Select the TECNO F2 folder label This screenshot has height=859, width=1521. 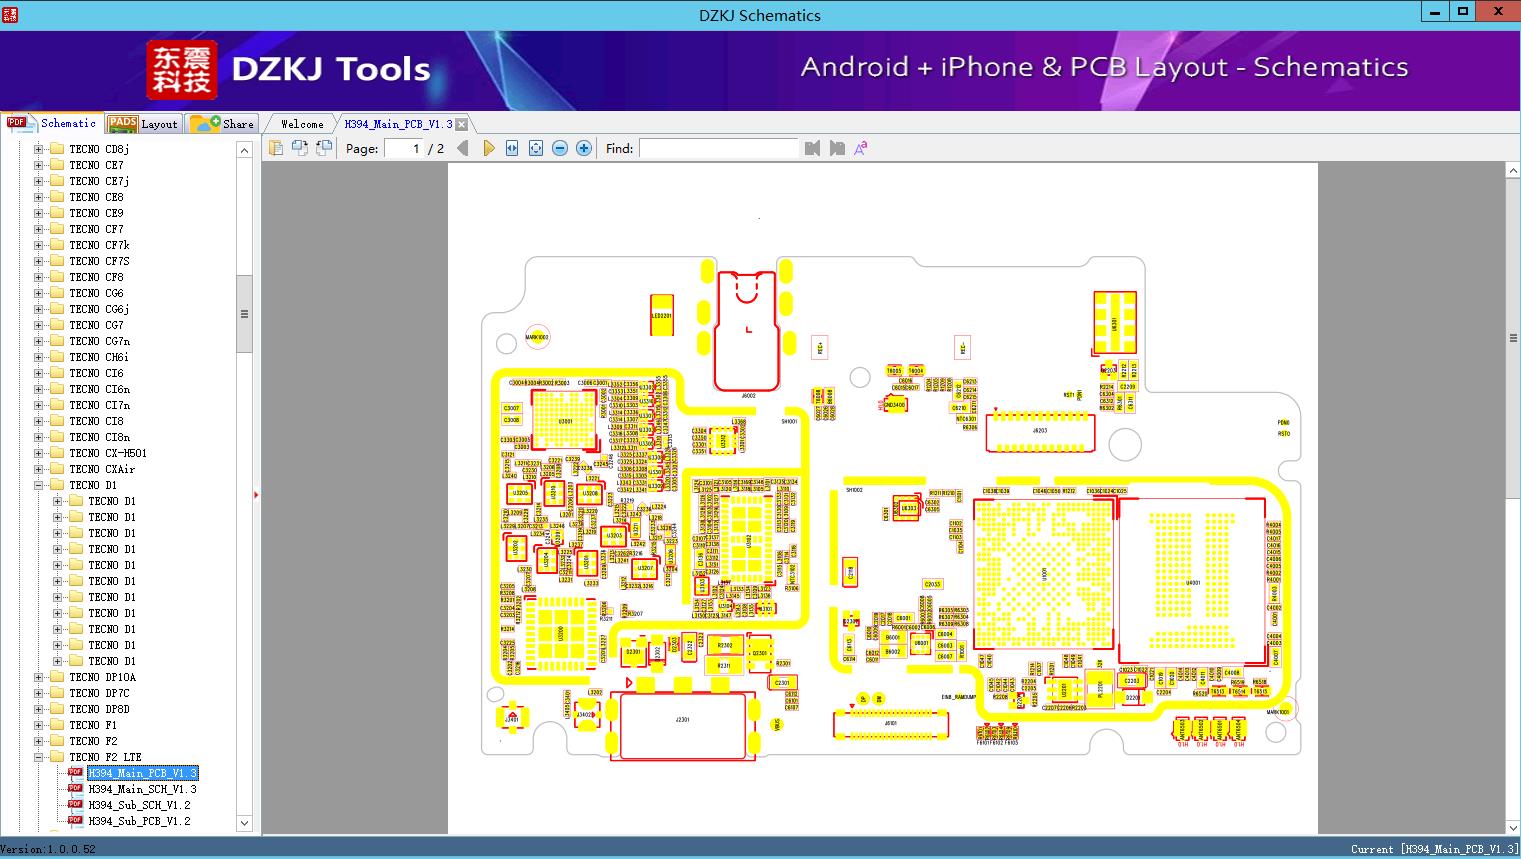(x=93, y=741)
